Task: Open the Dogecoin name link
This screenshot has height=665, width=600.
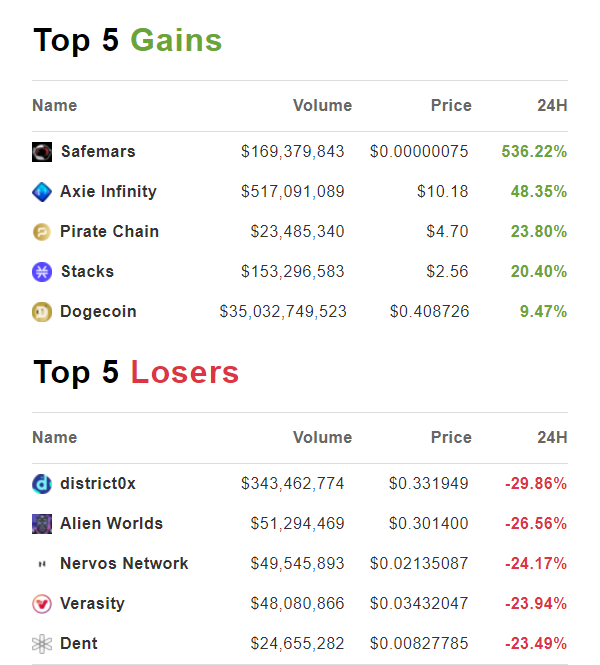Action: pyautogui.click(x=98, y=311)
